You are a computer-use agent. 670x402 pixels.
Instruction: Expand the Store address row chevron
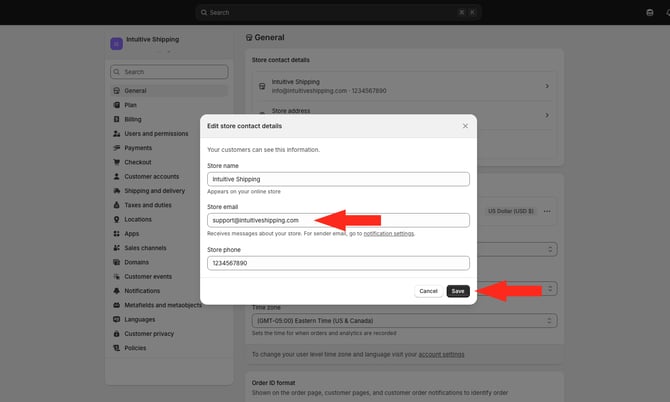pyautogui.click(x=547, y=115)
